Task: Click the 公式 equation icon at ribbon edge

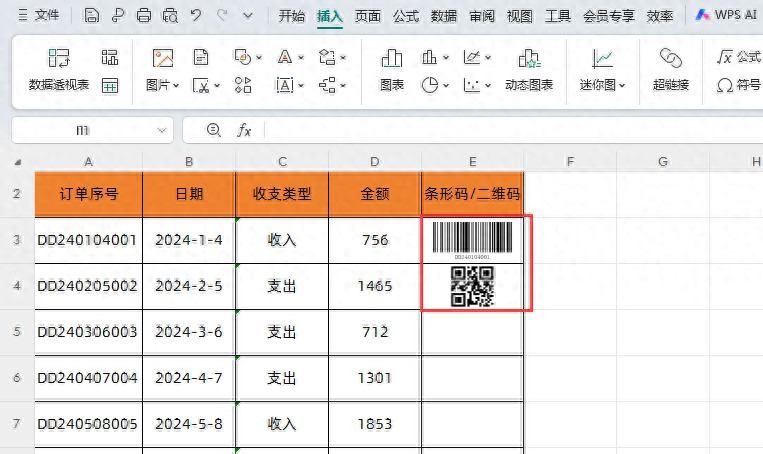Action: 739,57
